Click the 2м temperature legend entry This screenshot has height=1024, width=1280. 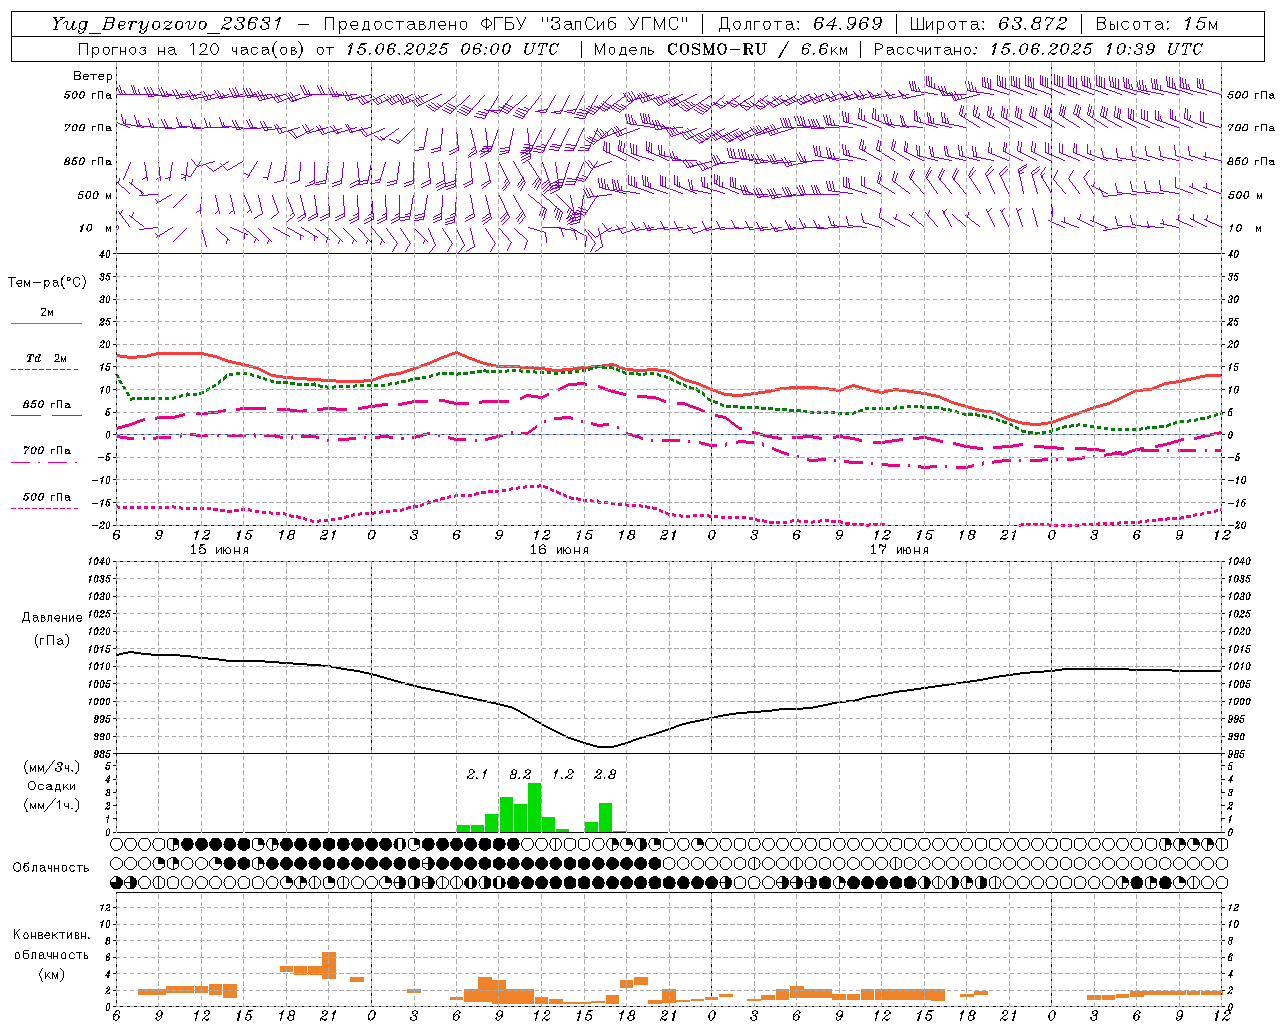coord(47,313)
